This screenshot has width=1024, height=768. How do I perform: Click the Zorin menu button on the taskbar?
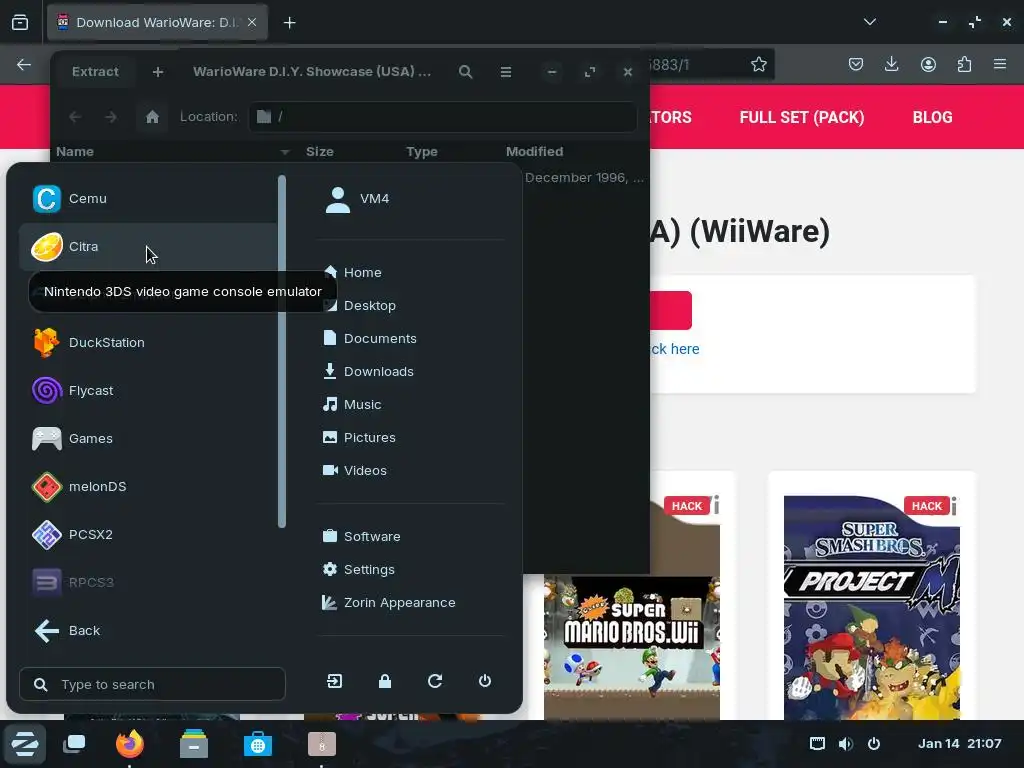click(x=25, y=744)
